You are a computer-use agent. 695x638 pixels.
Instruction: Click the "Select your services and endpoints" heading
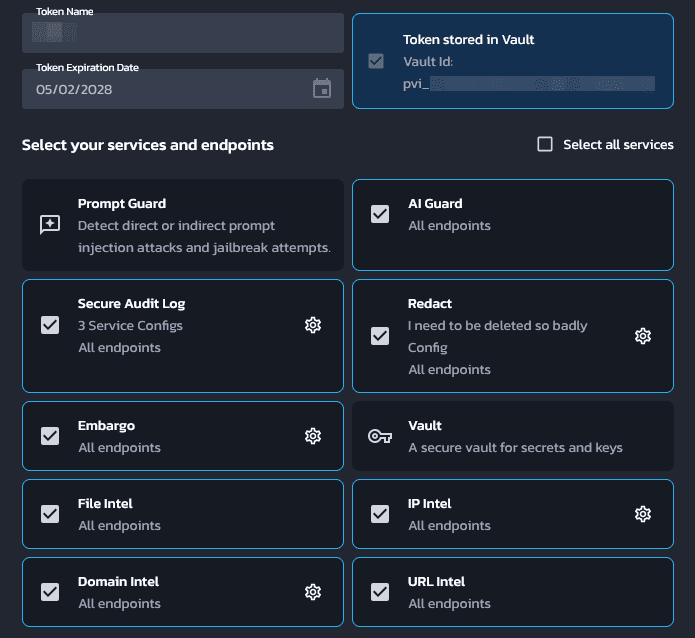148,145
